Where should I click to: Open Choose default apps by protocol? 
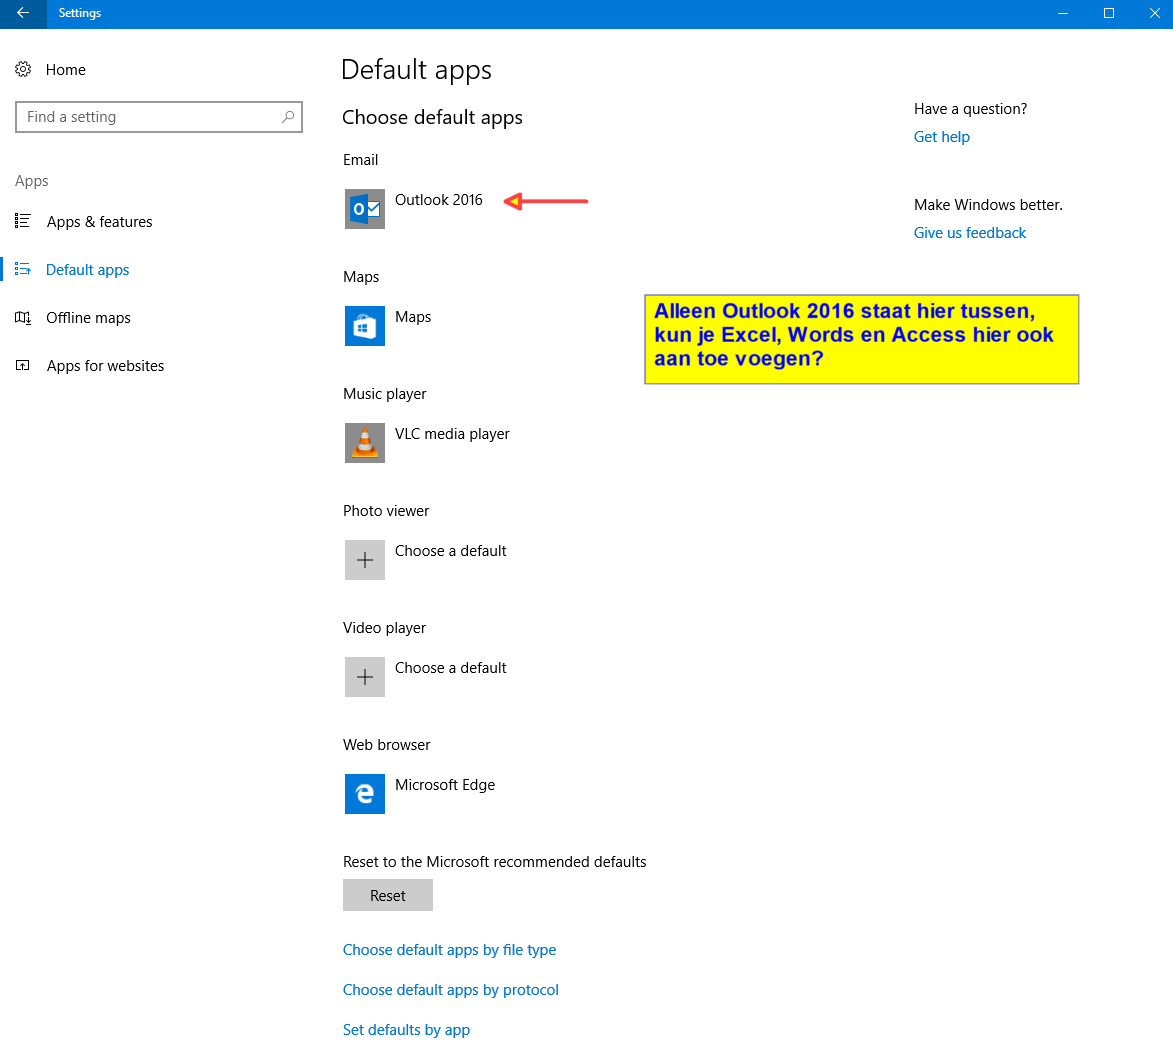pyautogui.click(x=450, y=990)
